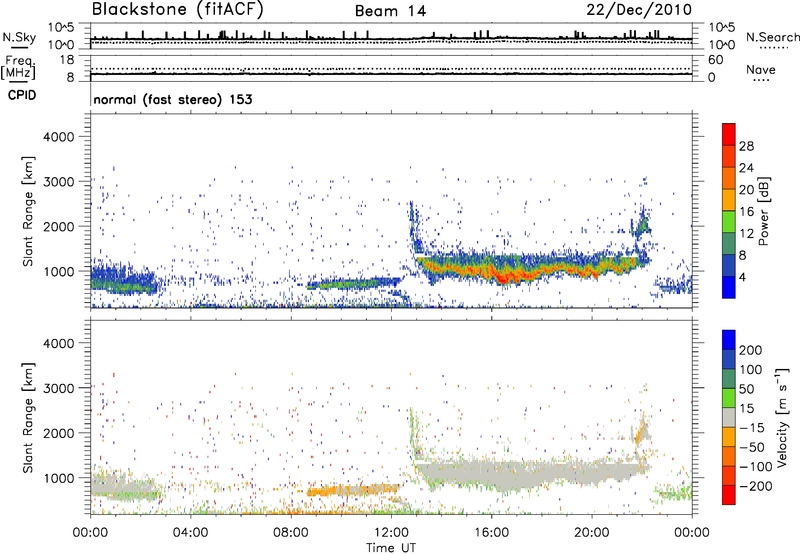Click the Power [dB] color bar
Image resolution: width=800 pixels, height=554 pixels.
(729, 211)
